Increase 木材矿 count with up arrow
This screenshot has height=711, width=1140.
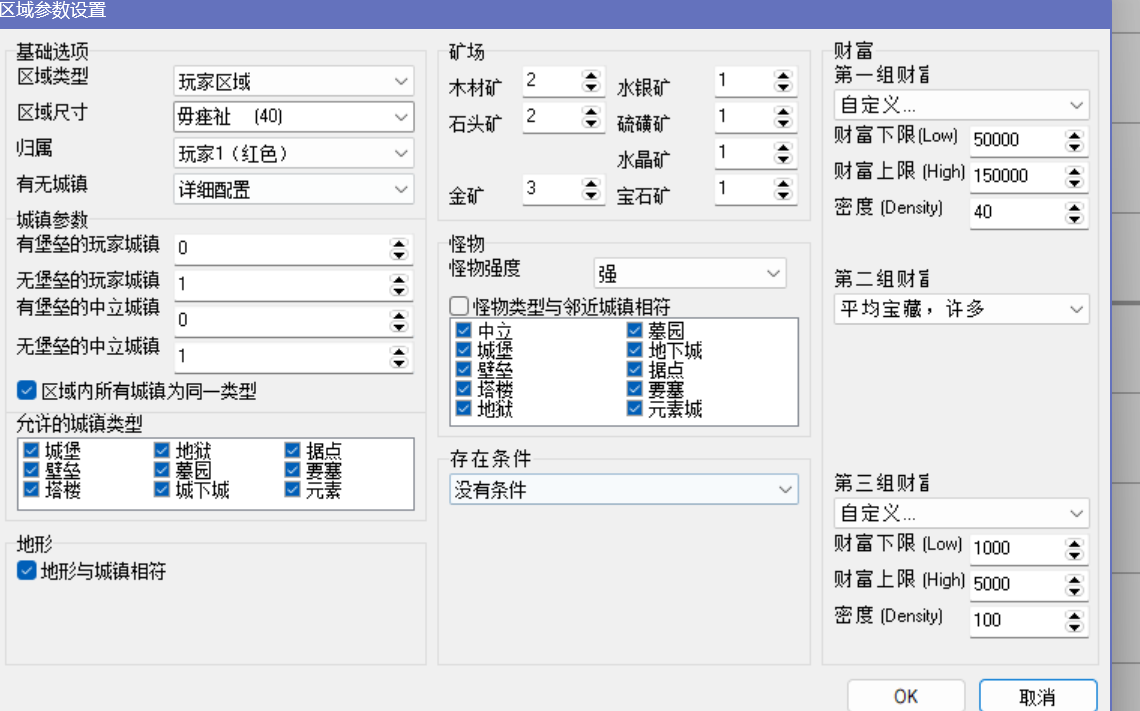pos(591,76)
